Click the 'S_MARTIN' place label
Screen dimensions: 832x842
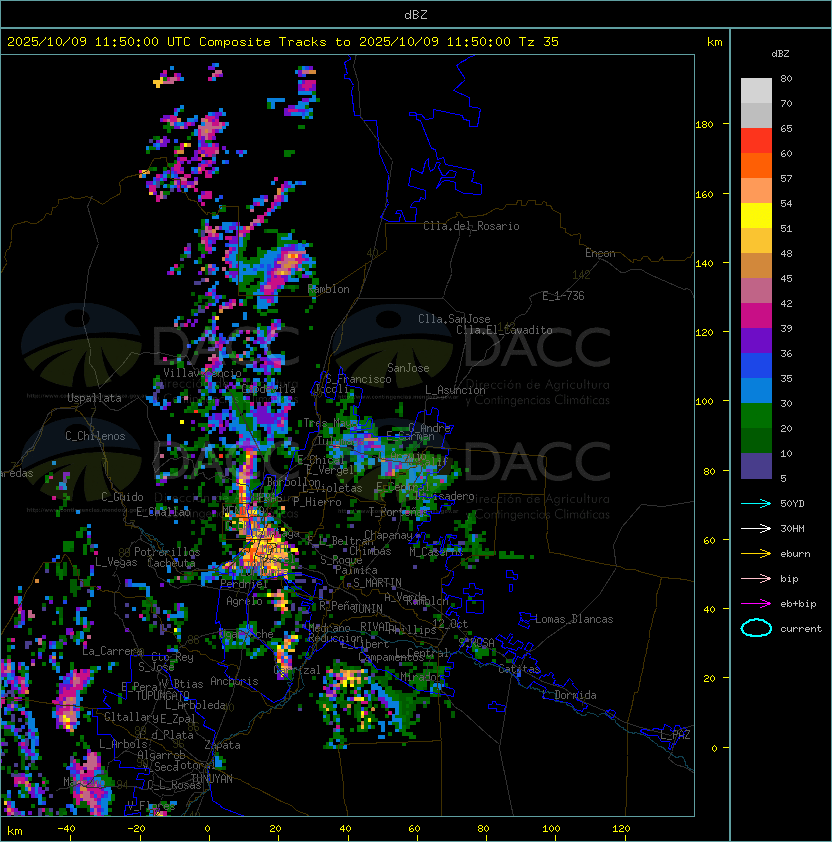(x=377, y=583)
